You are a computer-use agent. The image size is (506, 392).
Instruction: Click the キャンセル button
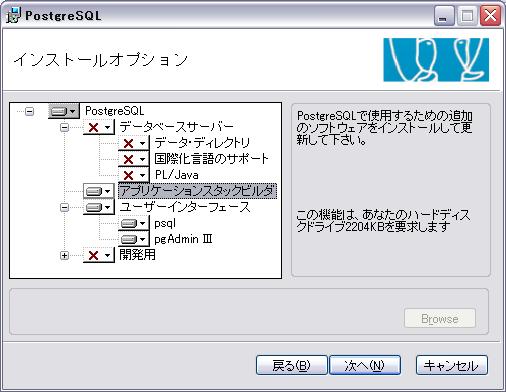452,365
